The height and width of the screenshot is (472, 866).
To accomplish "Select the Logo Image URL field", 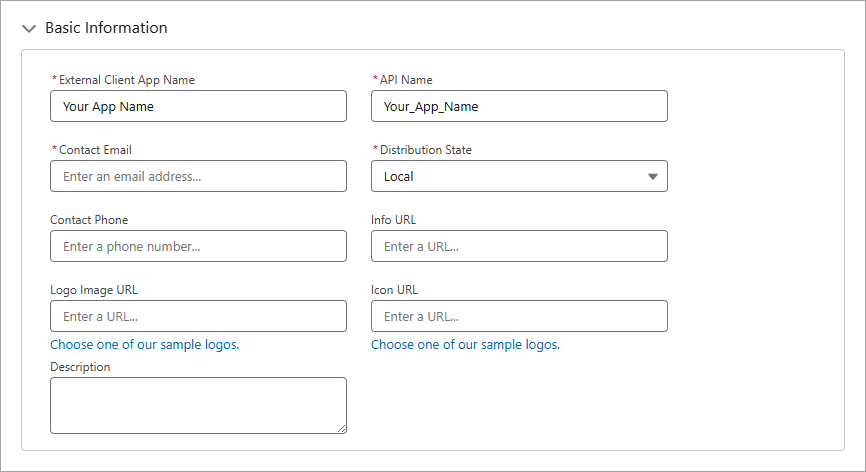I will tap(198, 316).
